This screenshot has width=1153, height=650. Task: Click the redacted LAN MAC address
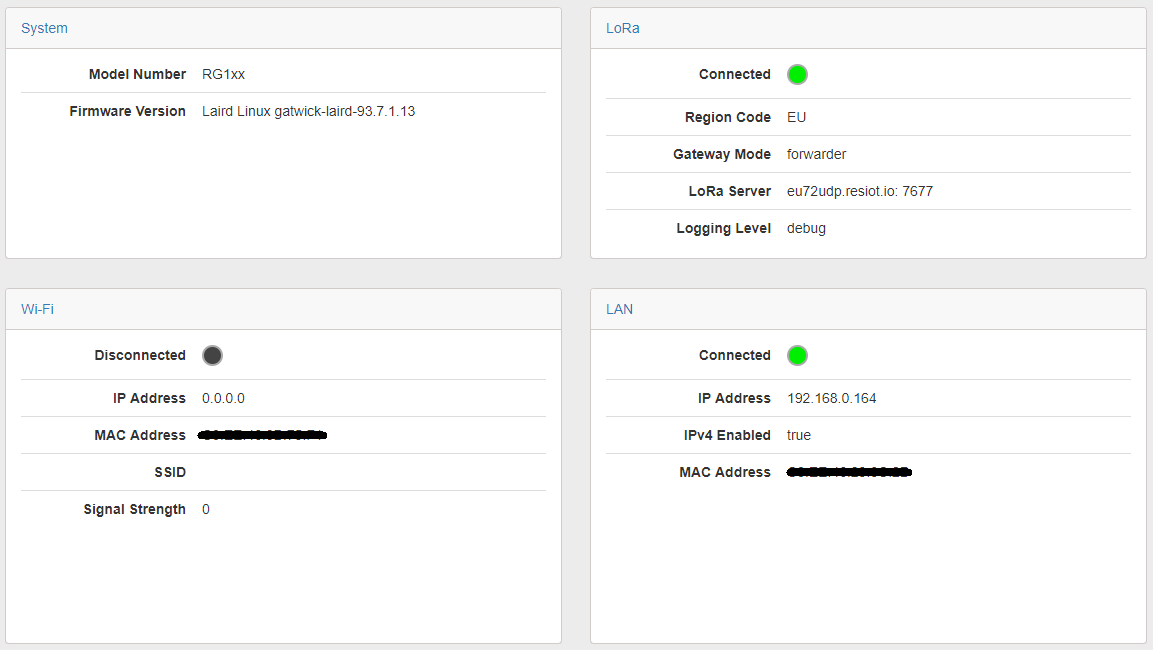(x=849, y=472)
